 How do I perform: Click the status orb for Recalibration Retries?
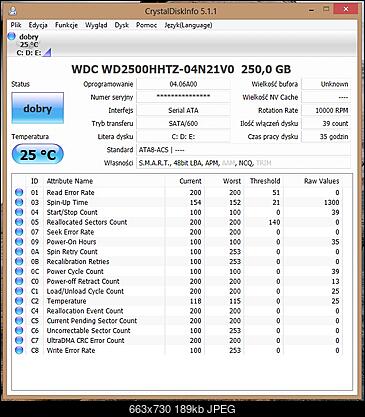19,261
